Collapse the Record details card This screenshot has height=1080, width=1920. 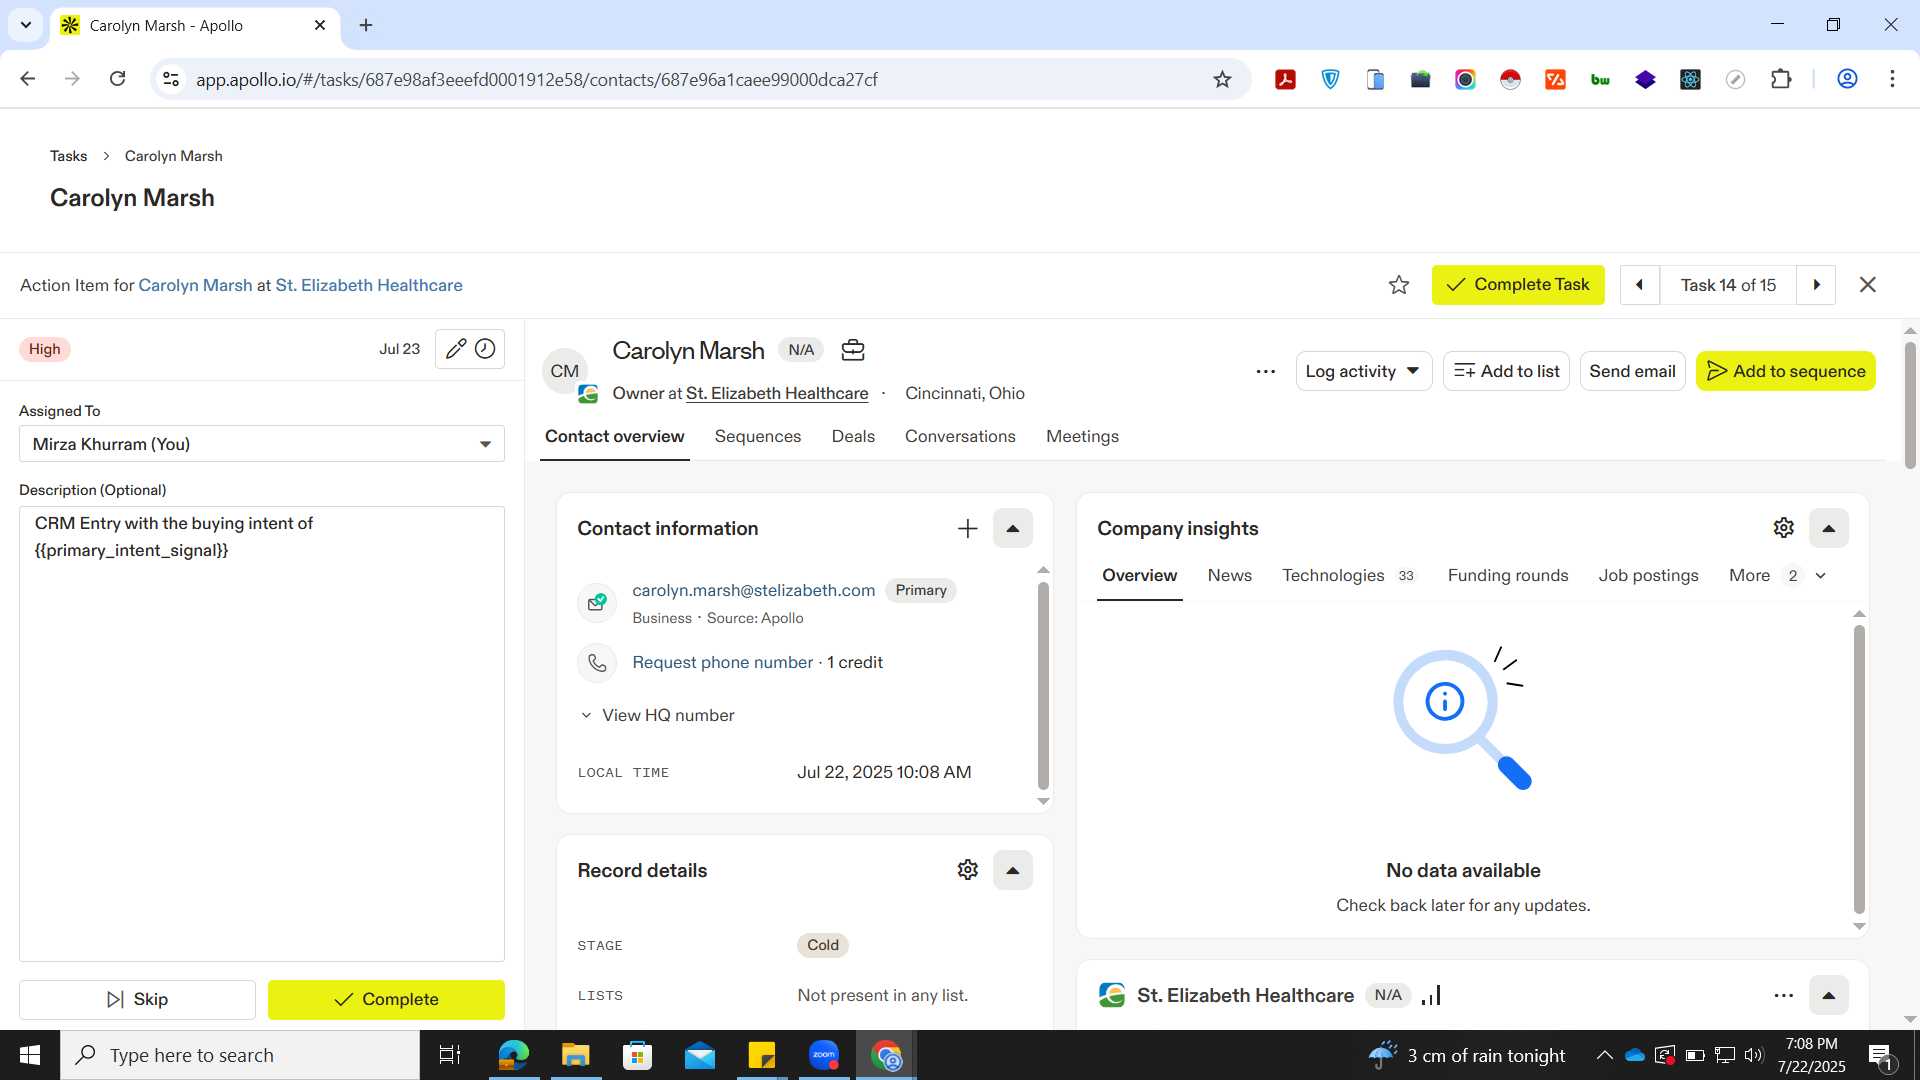pos(1012,870)
